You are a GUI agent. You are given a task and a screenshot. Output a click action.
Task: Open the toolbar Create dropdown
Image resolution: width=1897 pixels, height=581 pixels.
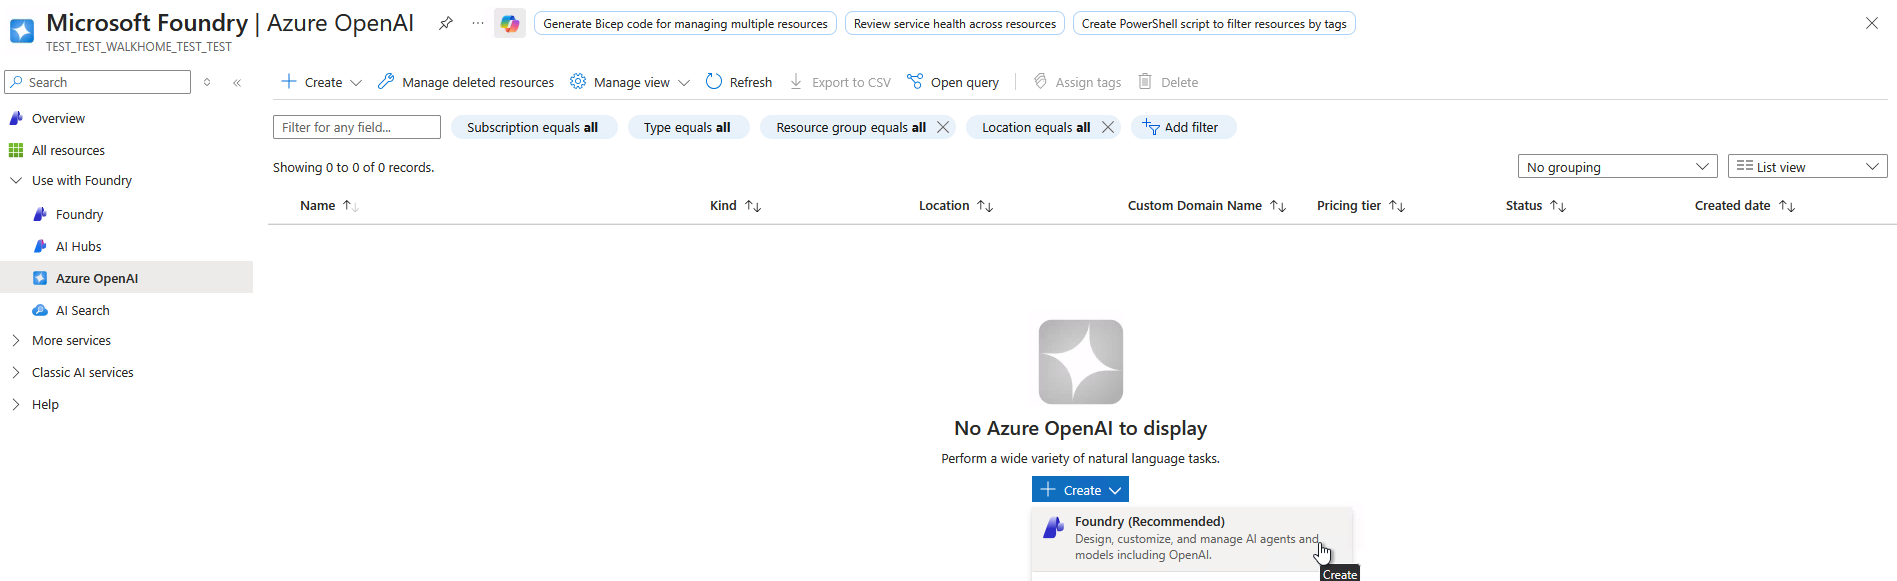tap(321, 82)
